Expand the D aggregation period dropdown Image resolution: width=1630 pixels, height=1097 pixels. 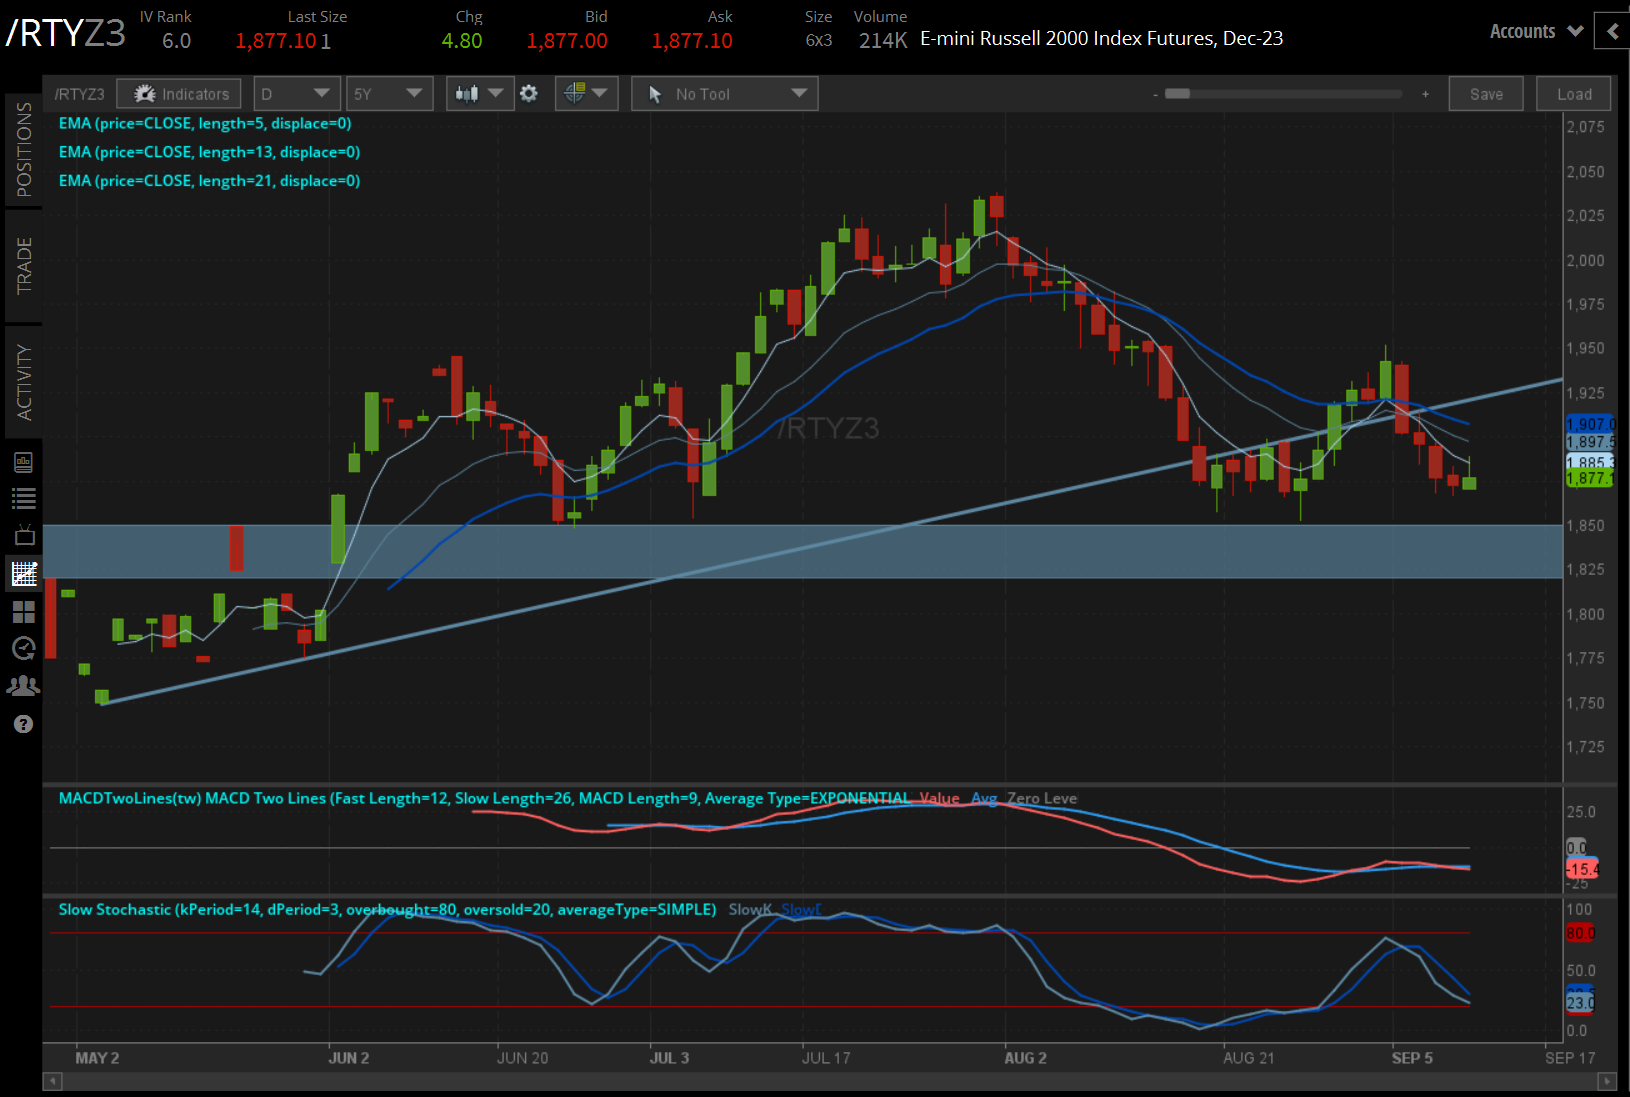[x=296, y=94]
